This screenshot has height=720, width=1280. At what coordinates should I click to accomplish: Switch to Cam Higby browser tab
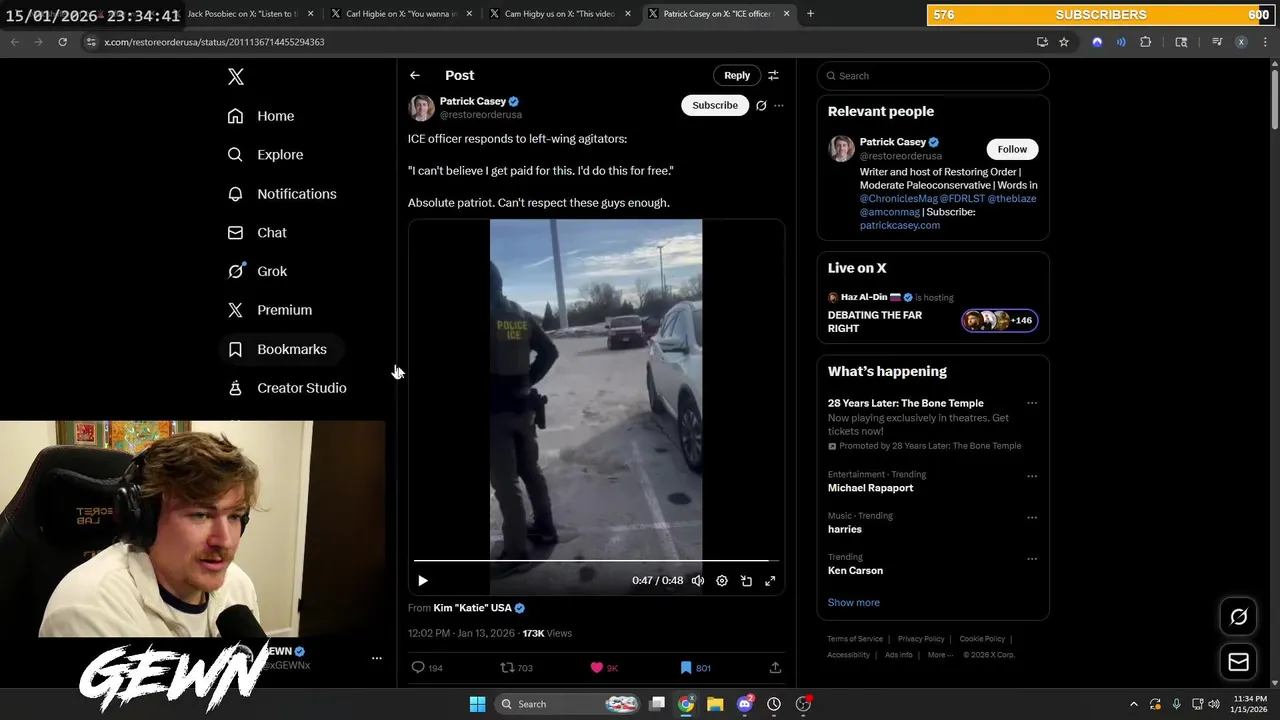559,14
